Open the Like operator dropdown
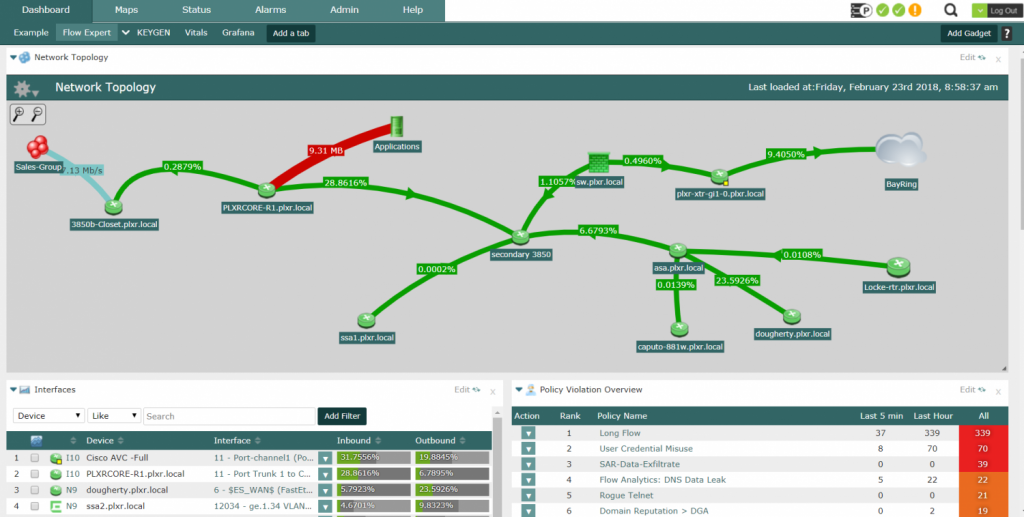 (x=114, y=416)
